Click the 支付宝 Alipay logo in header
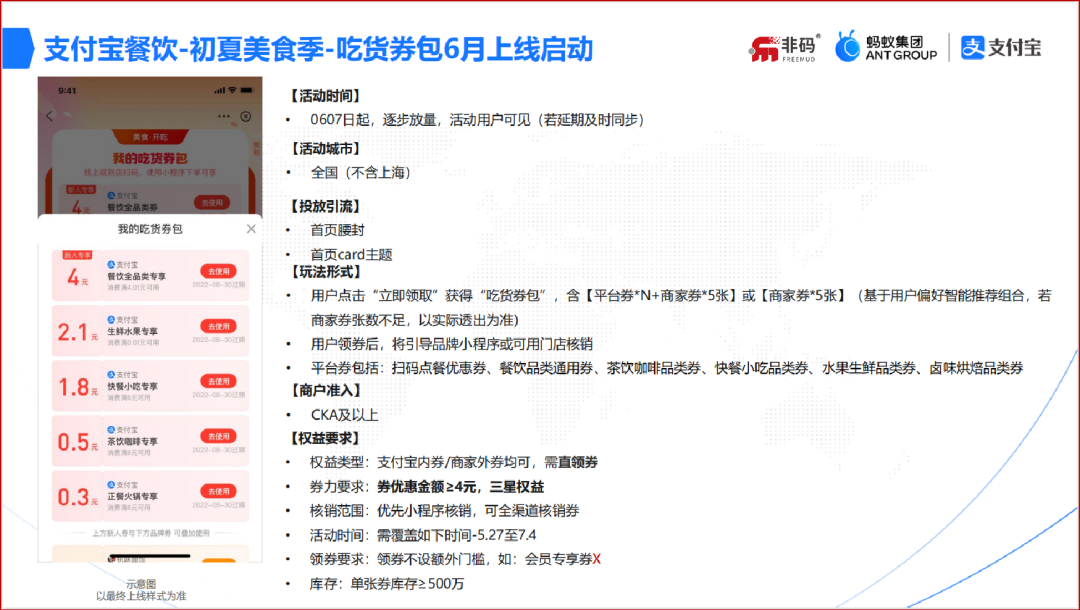This screenshot has width=1080, height=610. (x=1001, y=48)
